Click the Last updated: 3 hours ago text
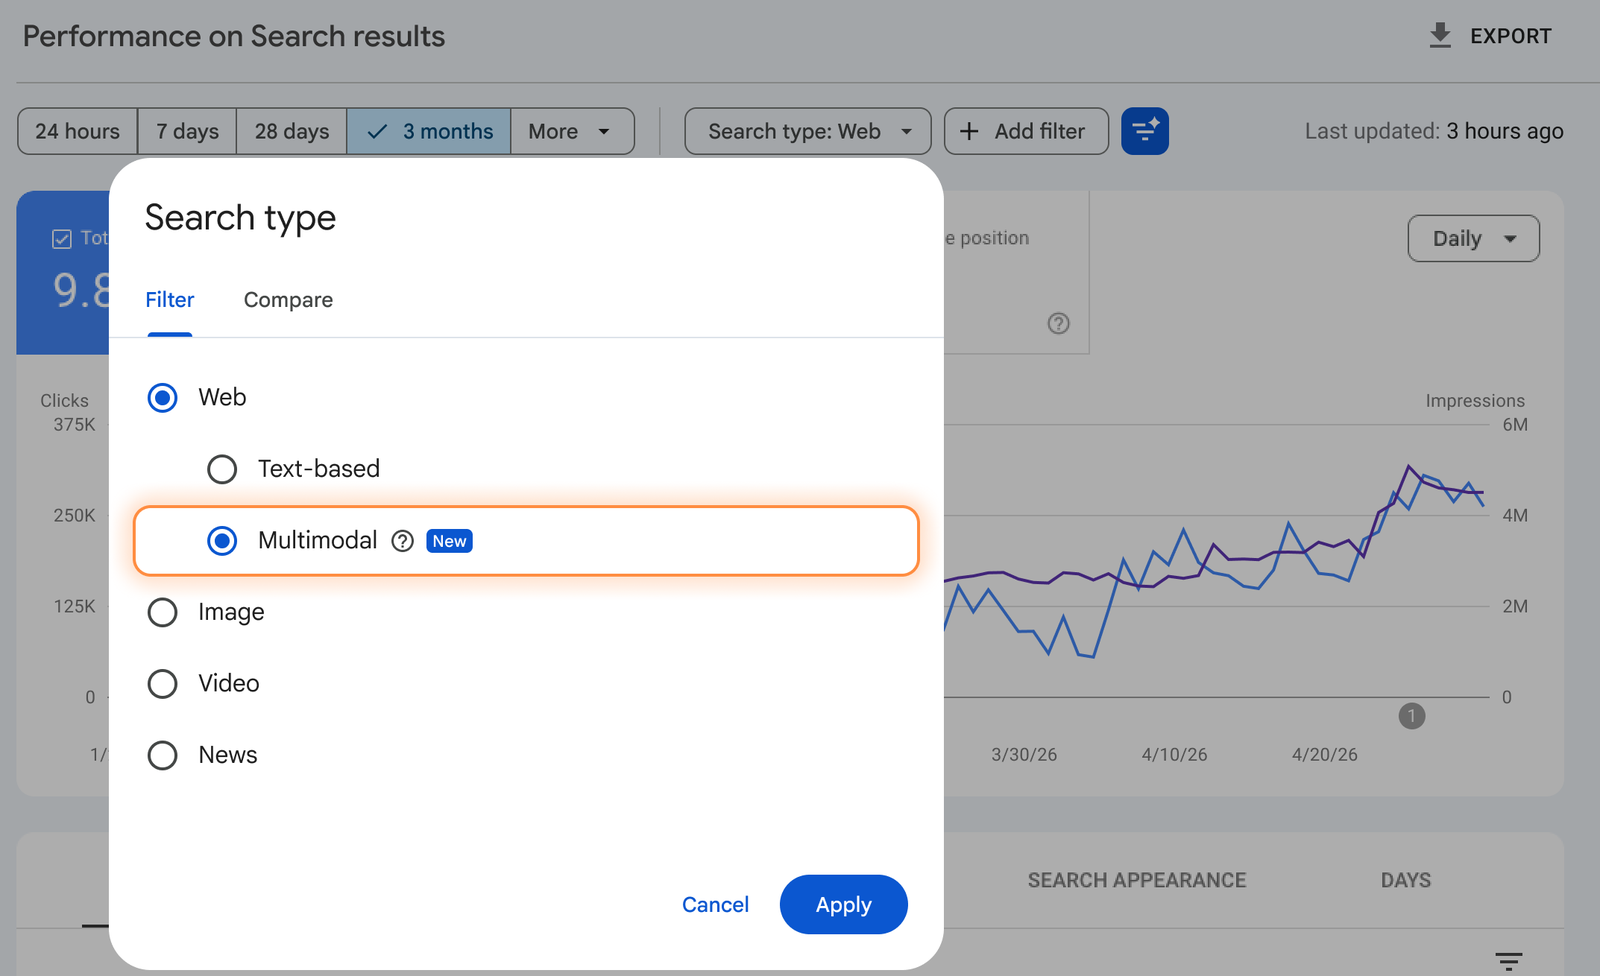Image resolution: width=1600 pixels, height=976 pixels. (1434, 131)
